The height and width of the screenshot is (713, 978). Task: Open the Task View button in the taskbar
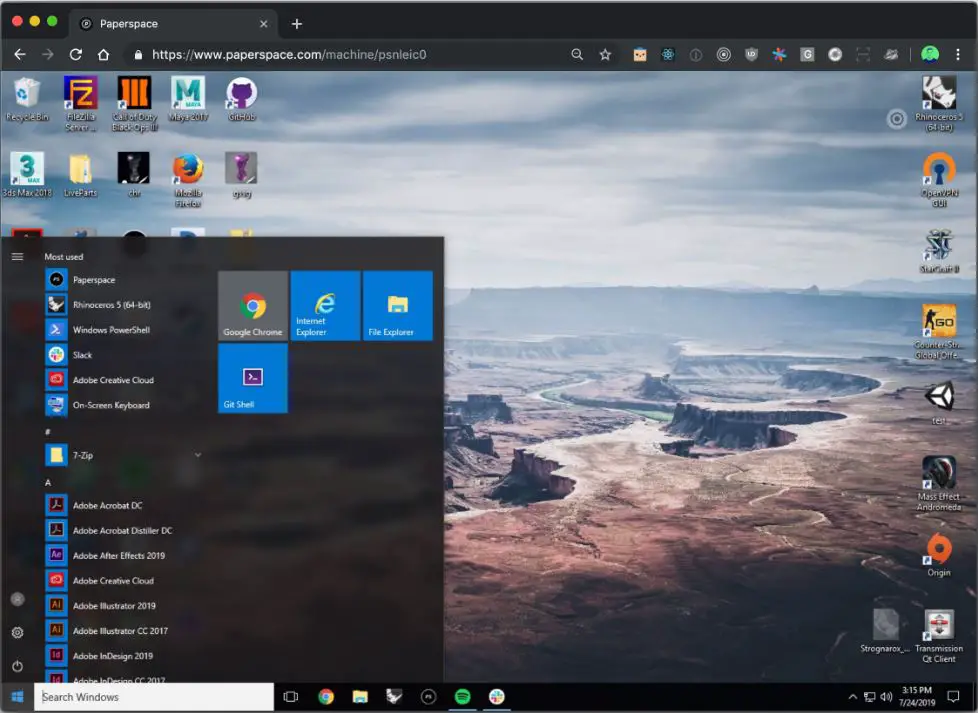coord(291,697)
